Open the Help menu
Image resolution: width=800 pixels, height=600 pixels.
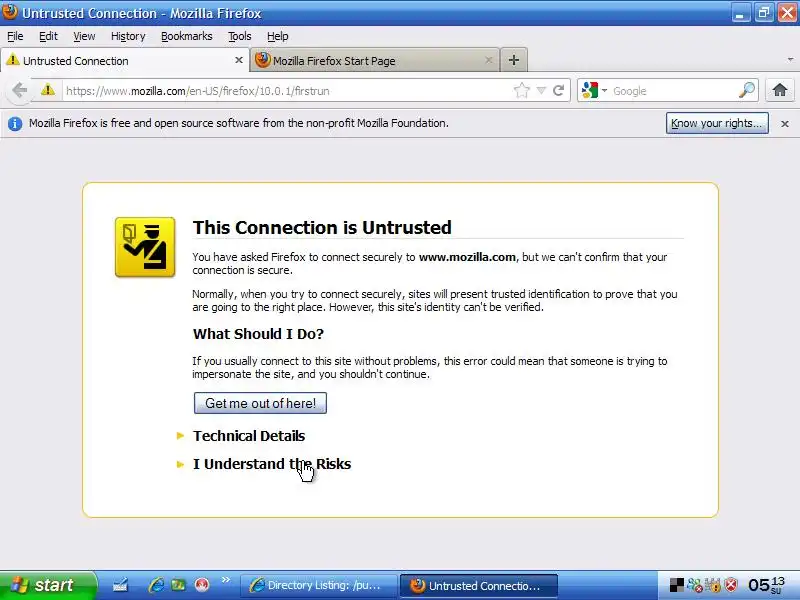(278, 36)
